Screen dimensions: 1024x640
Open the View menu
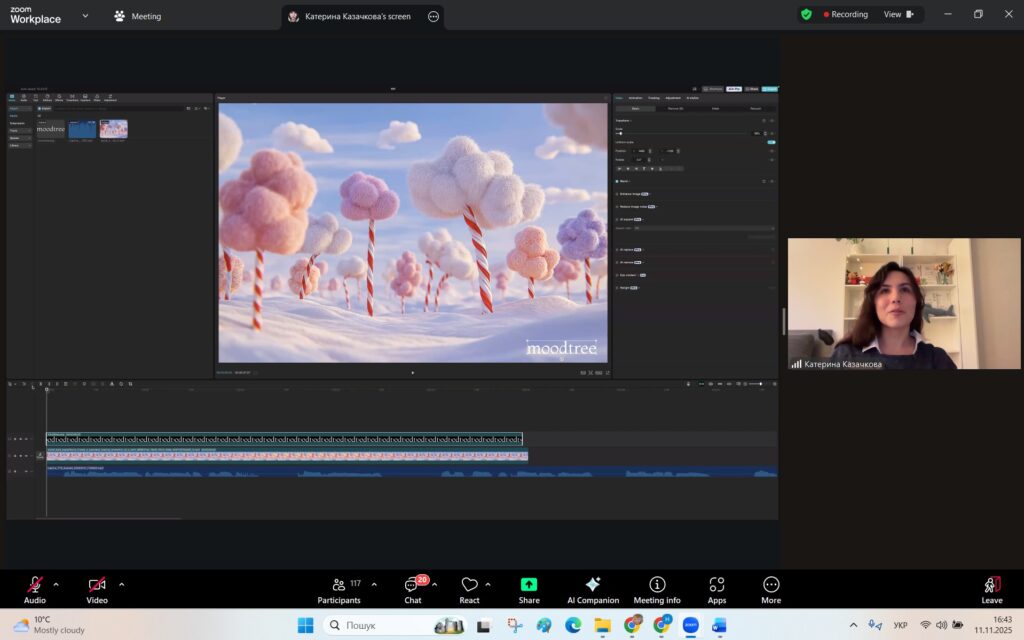click(892, 15)
